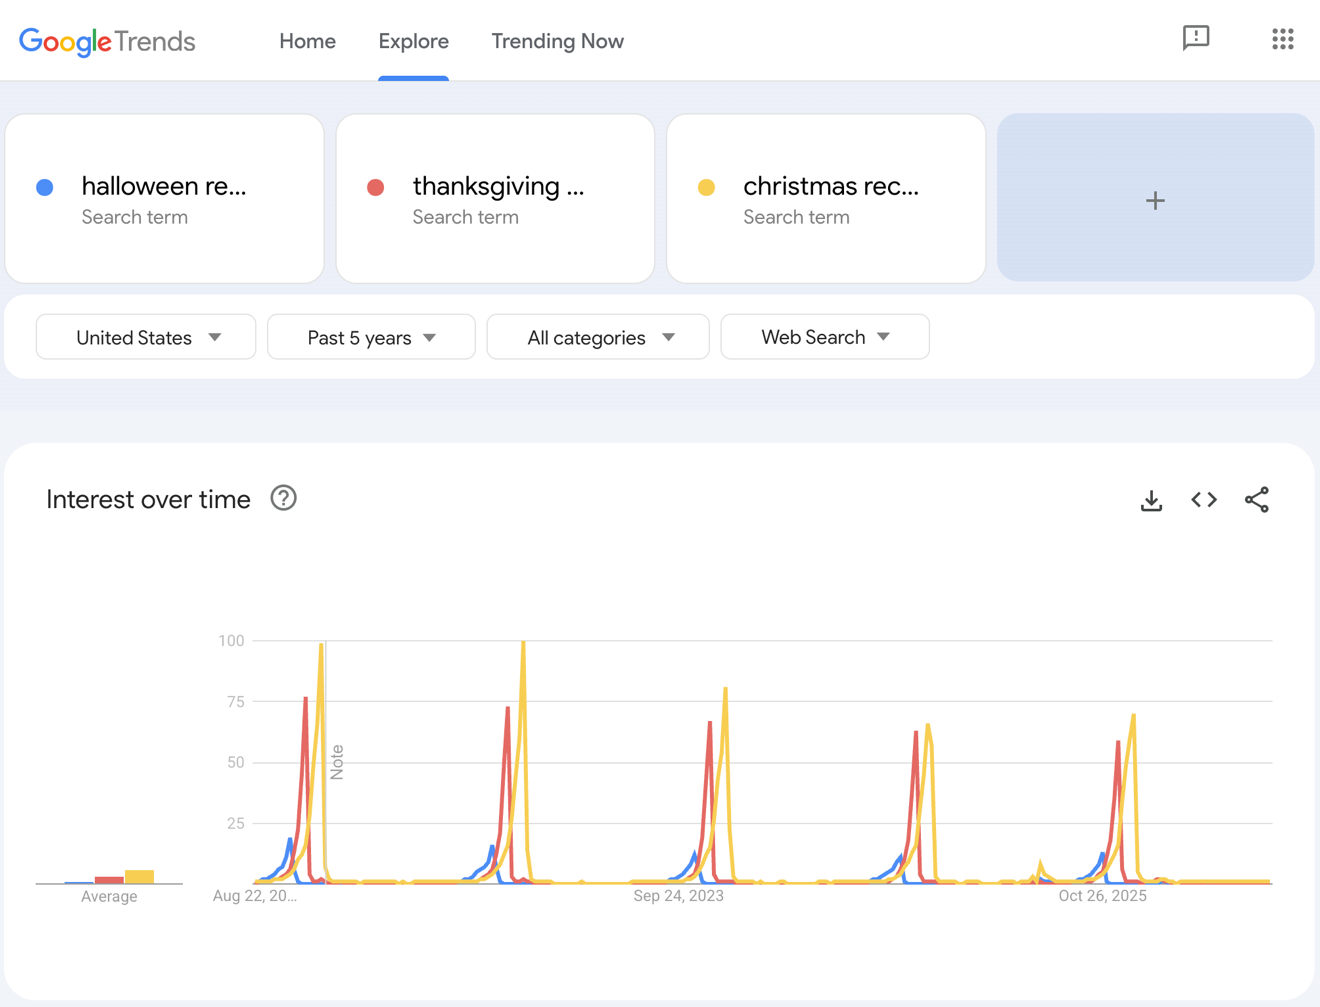The height and width of the screenshot is (1007, 1320).
Task: Click the Sep 24, 2023 axis label
Action: point(678,896)
